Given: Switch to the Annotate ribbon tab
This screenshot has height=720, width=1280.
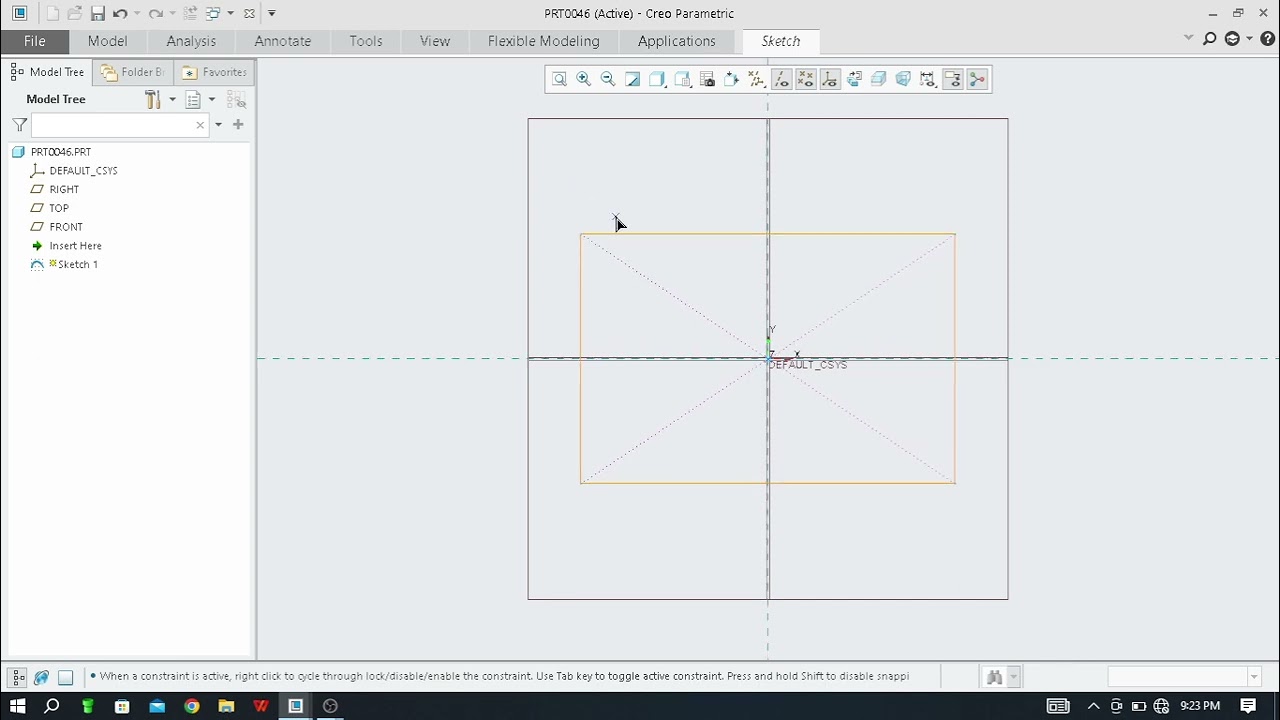Looking at the screenshot, I should (283, 41).
